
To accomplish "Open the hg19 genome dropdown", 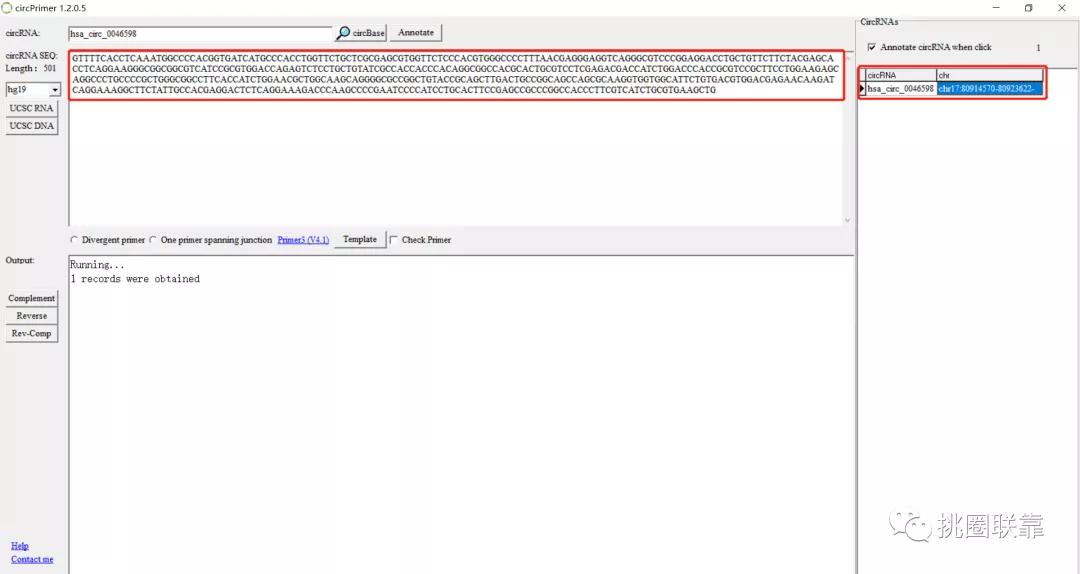I will (x=54, y=90).
